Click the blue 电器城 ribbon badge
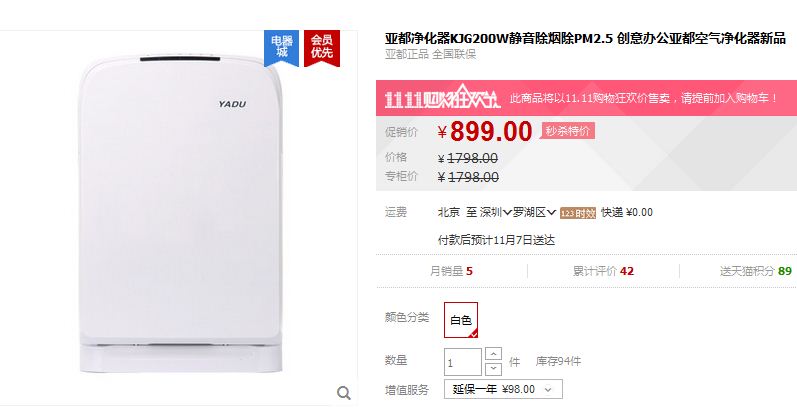This screenshot has height=412, width=797. [x=282, y=48]
